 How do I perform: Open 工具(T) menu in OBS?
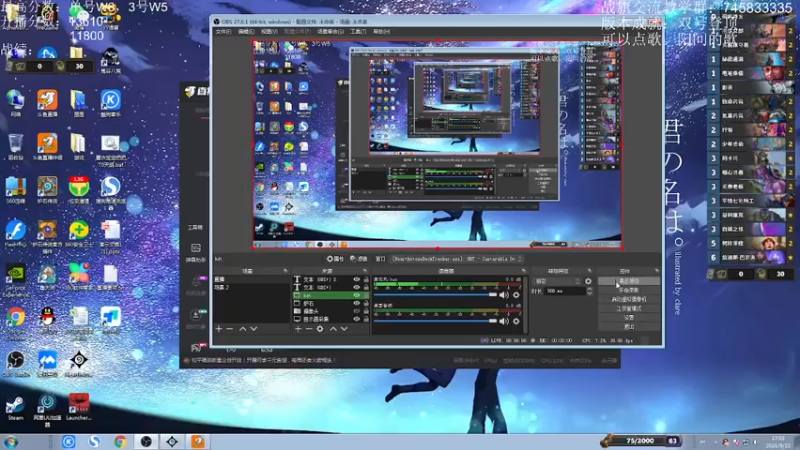pos(358,32)
